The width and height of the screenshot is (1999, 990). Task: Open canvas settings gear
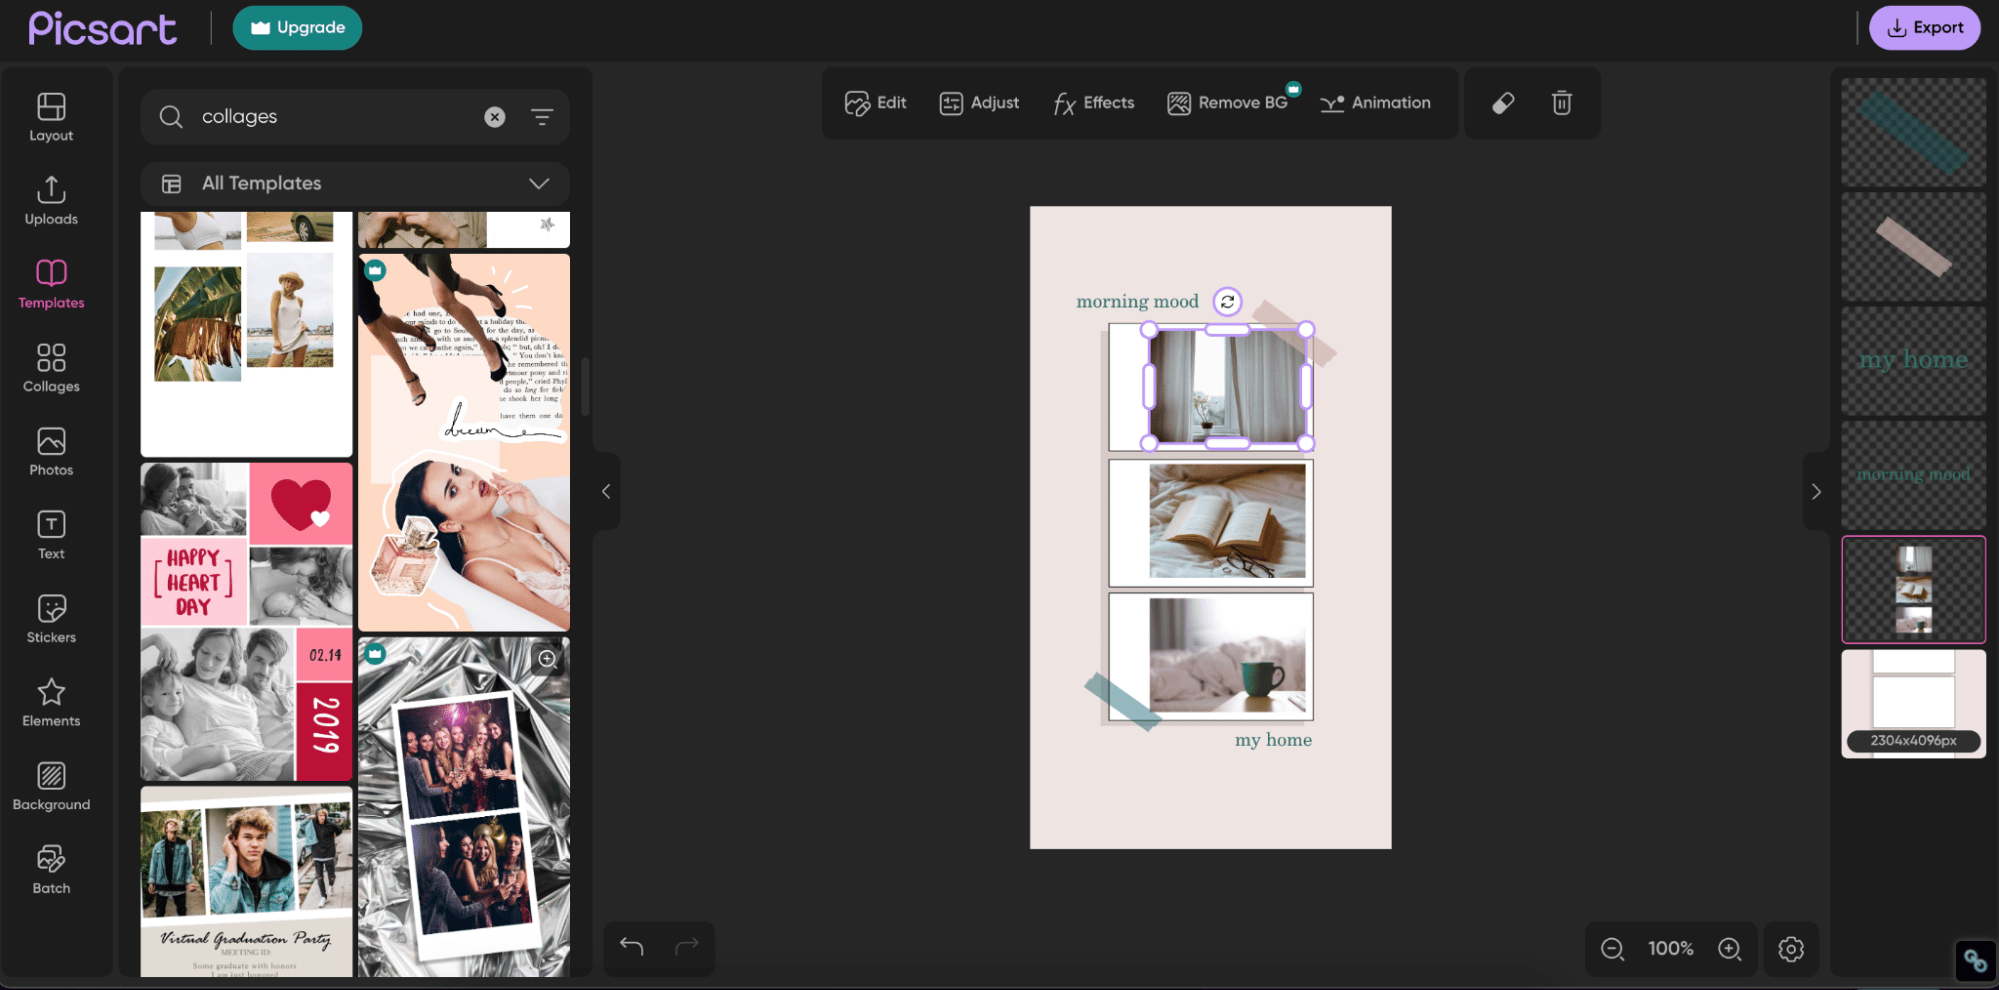pyautogui.click(x=1791, y=948)
